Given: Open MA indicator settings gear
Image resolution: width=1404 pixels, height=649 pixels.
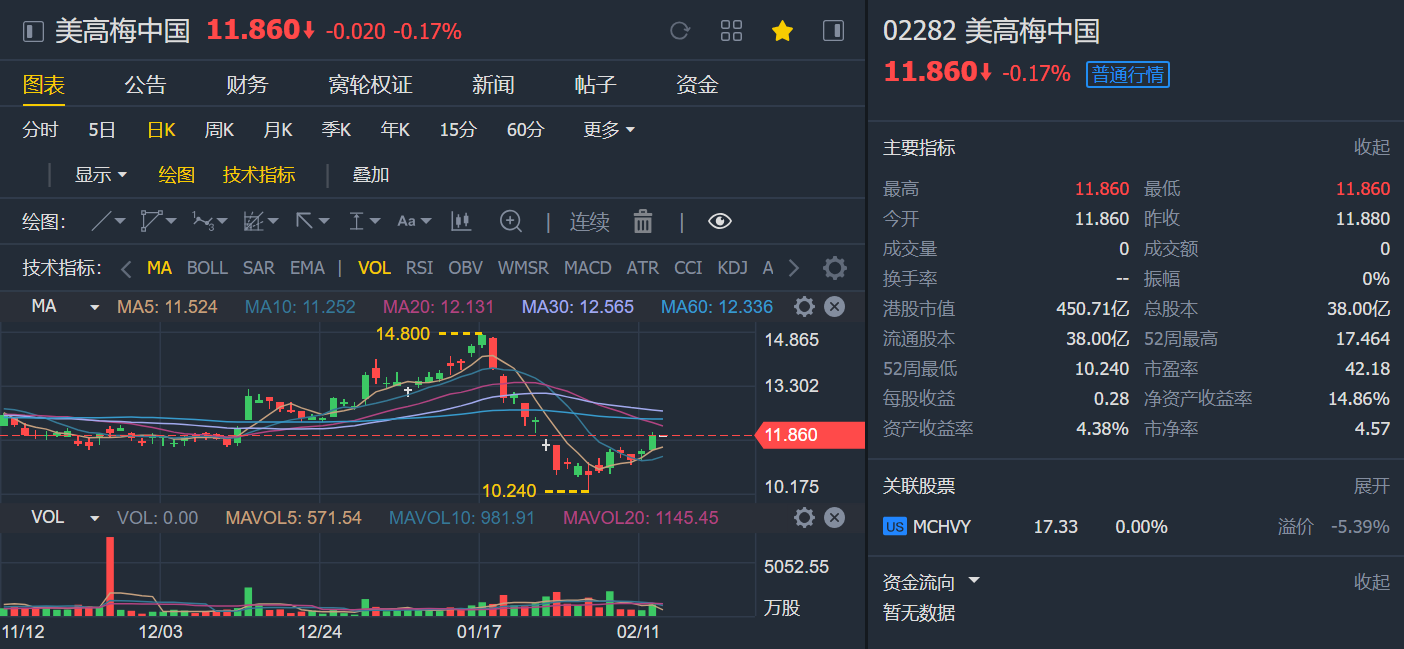Looking at the screenshot, I should tap(804, 307).
